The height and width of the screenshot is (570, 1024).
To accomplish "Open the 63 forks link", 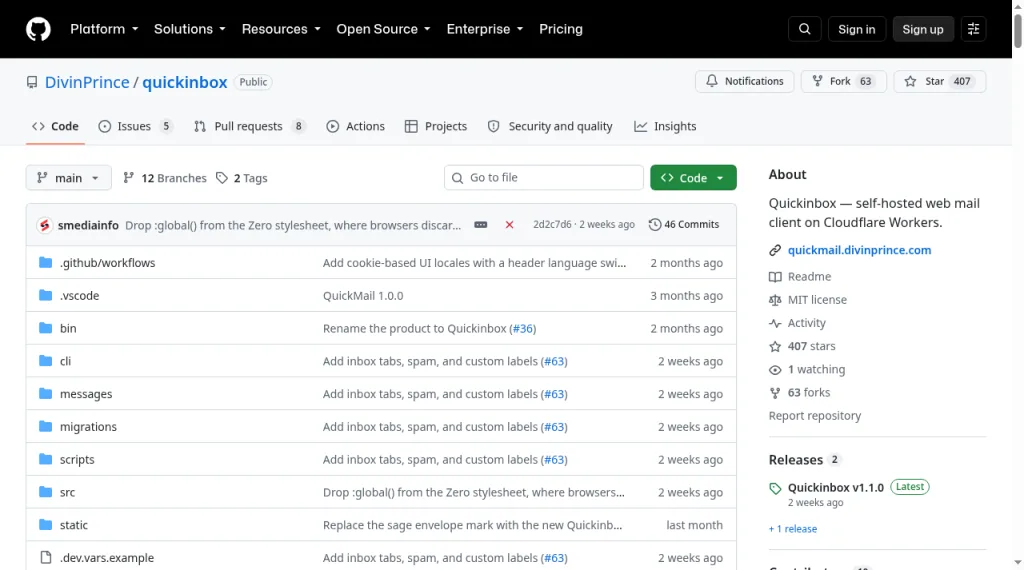I will click(x=808, y=392).
